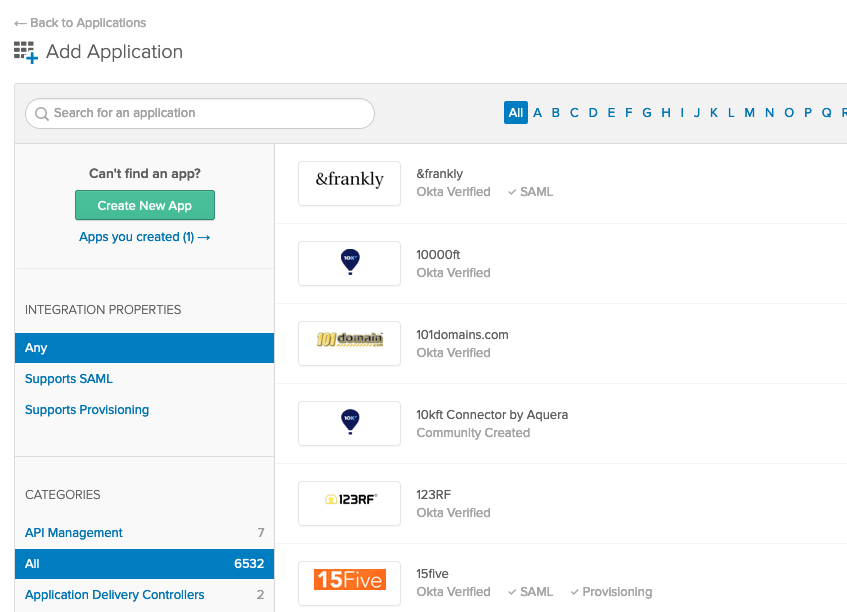Select the Application Delivery Controllers category
Viewport: 847px width, 612px height.
click(113, 594)
